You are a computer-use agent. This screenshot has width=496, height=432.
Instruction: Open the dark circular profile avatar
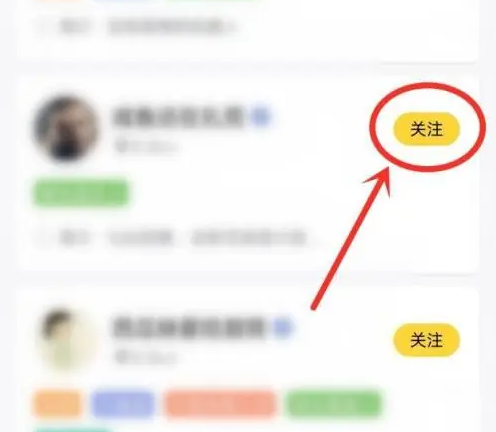coord(67,129)
